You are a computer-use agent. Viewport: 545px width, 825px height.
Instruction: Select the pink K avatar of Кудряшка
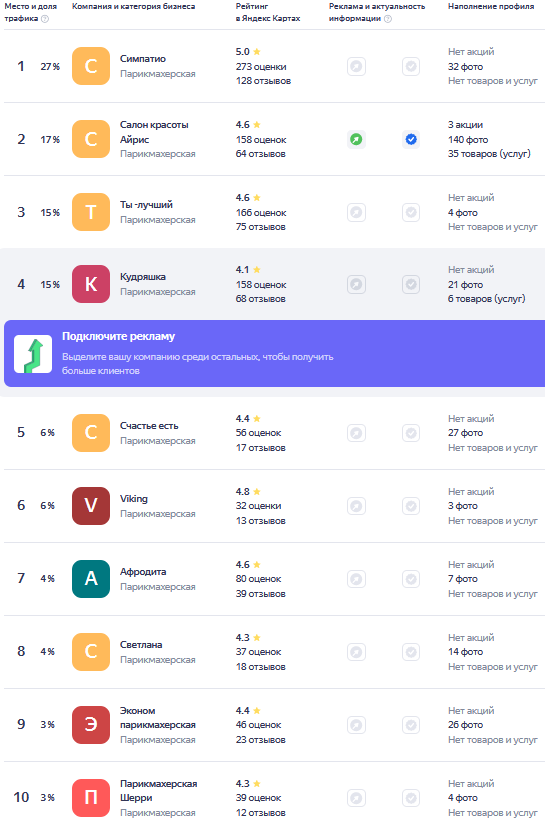[91, 284]
